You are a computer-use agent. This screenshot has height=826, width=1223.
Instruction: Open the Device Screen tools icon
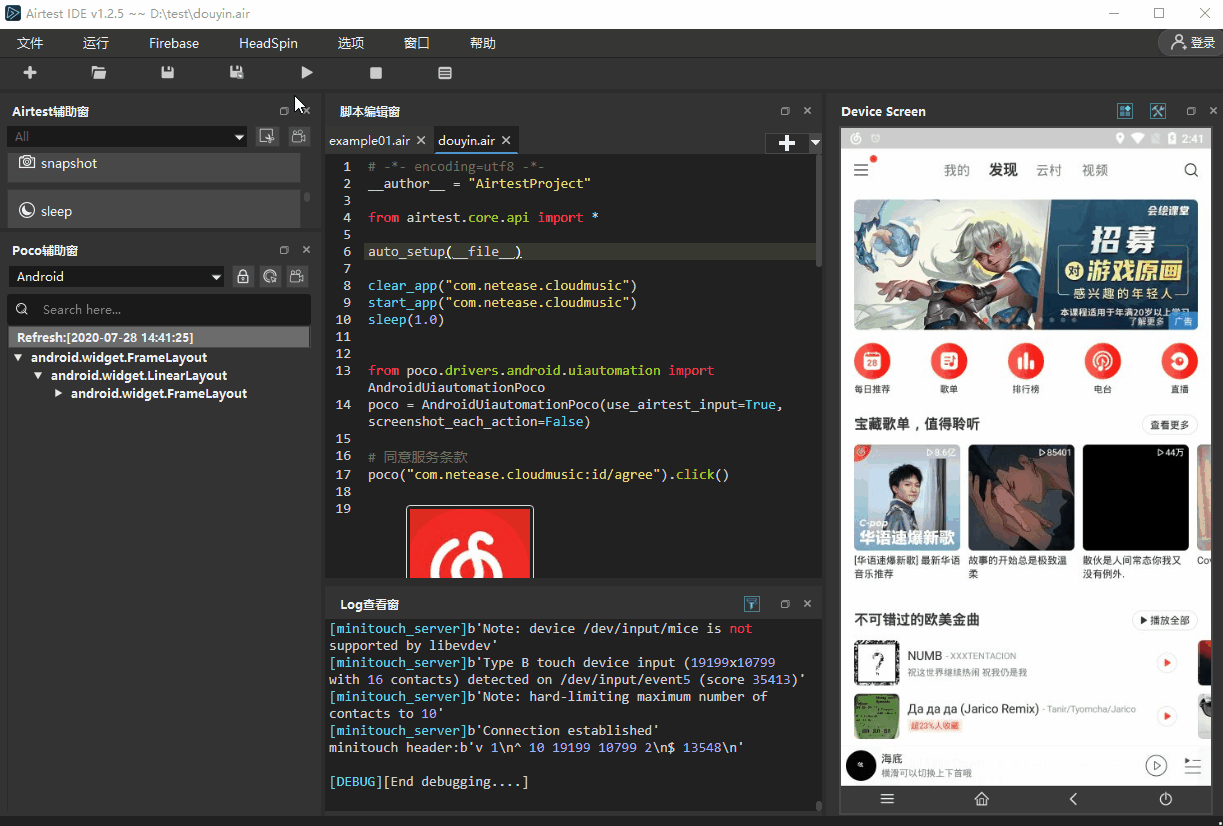(1158, 111)
